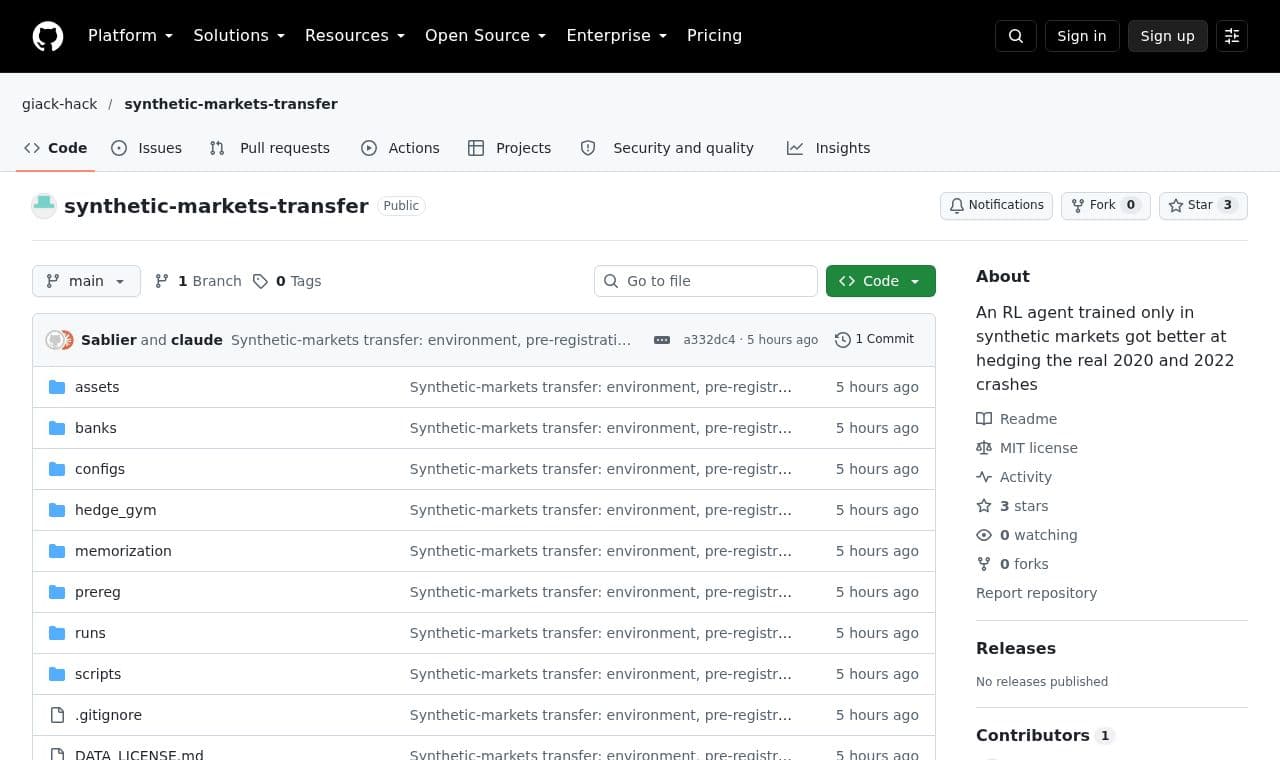
Task: Click the Sign up button
Action: point(1168,36)
